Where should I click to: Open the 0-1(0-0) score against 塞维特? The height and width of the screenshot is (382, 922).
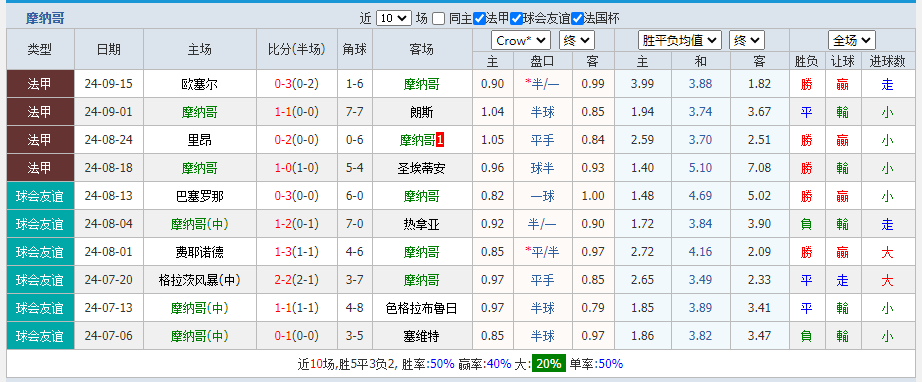296,336
